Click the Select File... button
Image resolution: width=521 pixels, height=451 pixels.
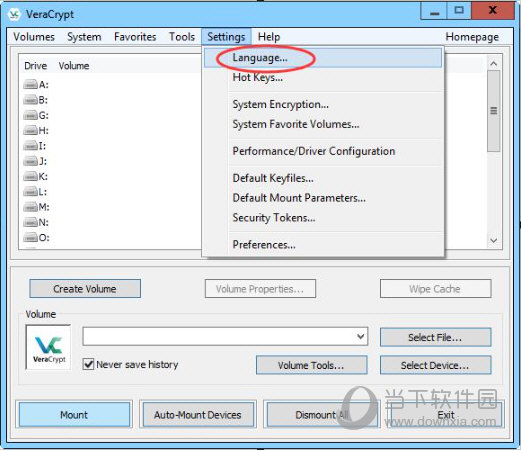435,337
